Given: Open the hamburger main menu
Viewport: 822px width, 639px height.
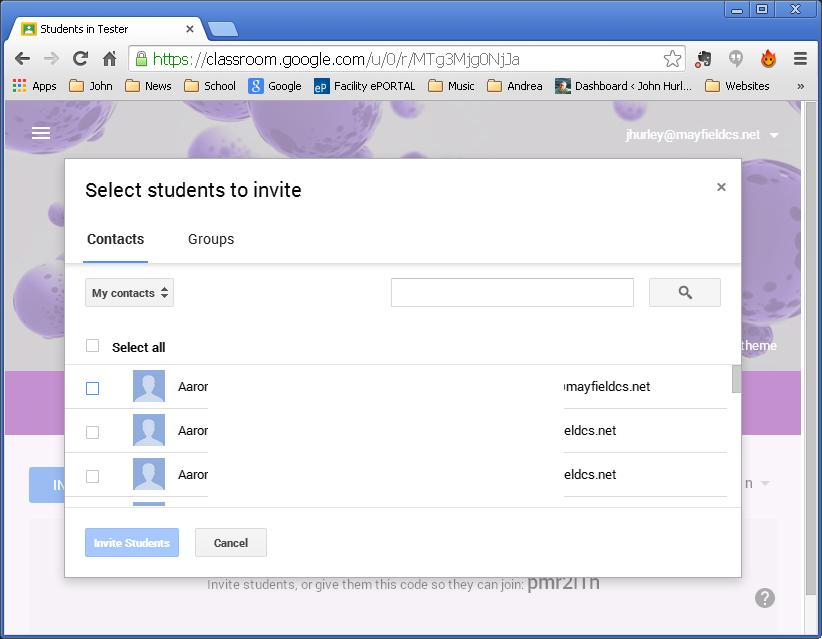Looking at the screenshot, I should click(x=41, y=133).
